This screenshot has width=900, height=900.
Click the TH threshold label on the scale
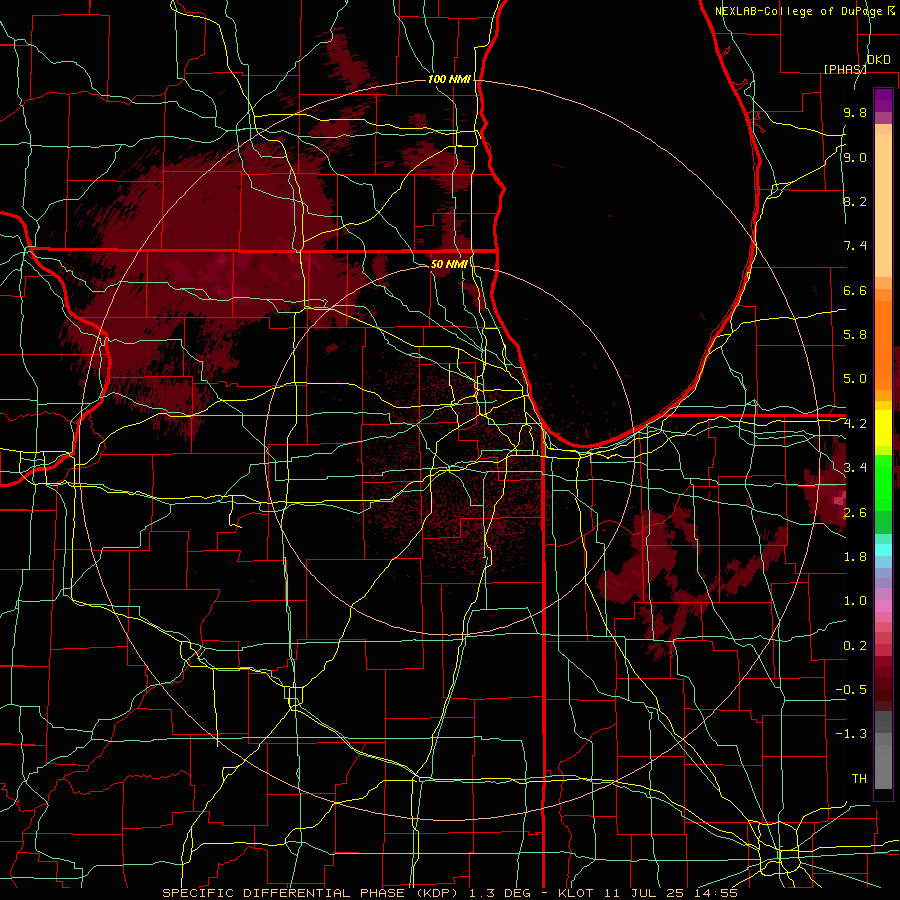[x=859, y=779]
